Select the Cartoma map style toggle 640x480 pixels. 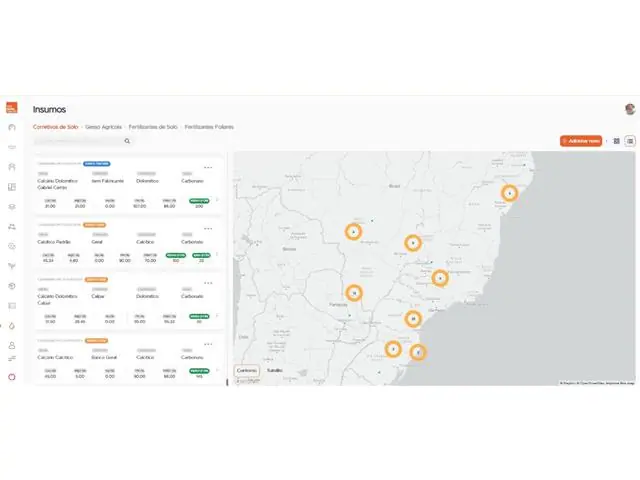pos(246,370)
